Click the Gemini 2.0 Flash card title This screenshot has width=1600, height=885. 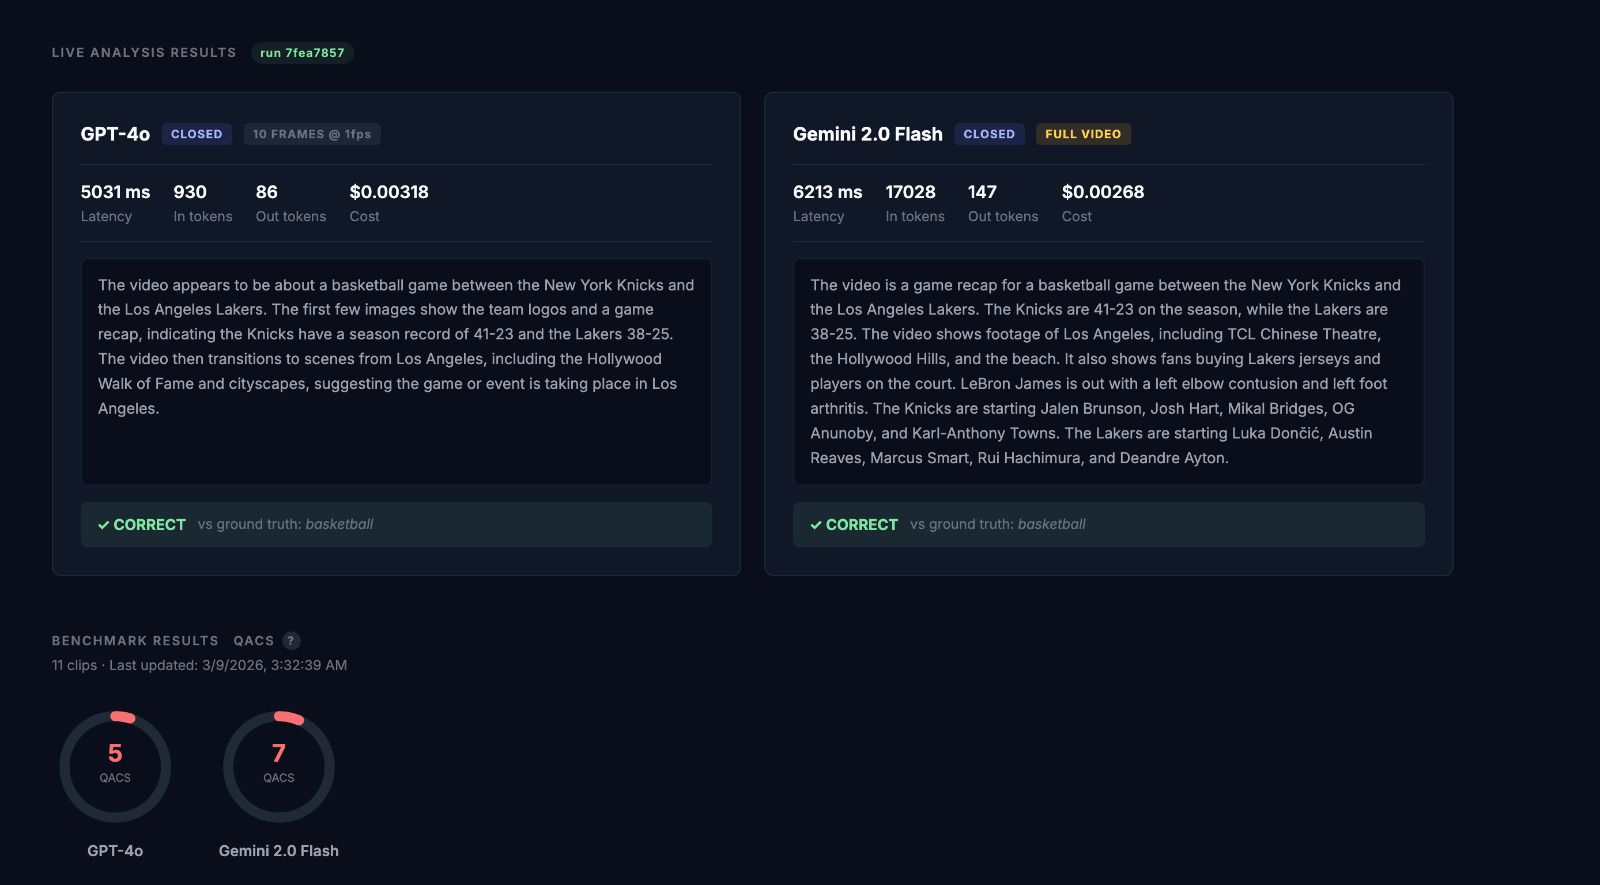[x=868, y=134]
